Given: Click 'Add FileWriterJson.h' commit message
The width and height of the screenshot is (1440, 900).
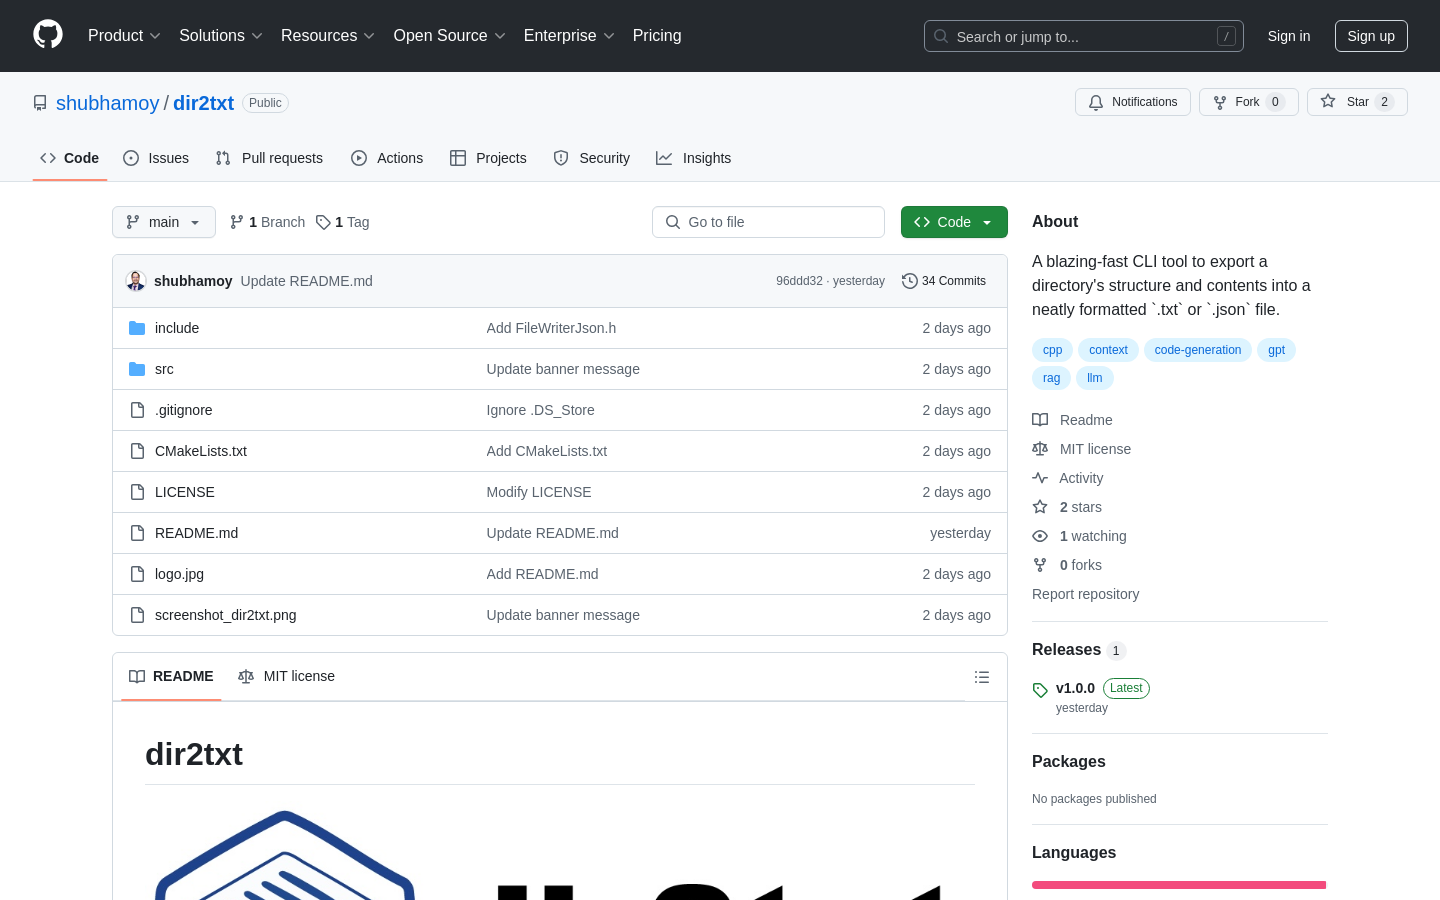Looking at the screenshot, I should coord(551,328).
